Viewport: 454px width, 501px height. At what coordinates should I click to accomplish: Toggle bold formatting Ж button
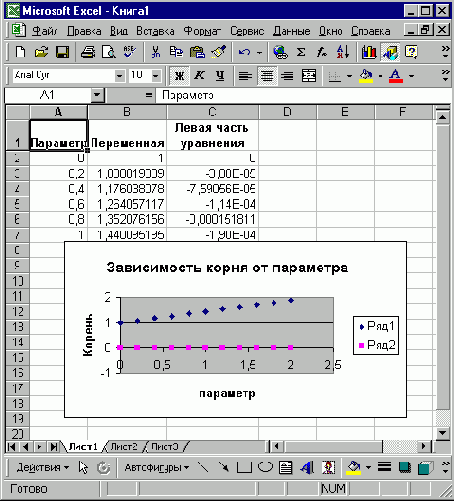pos(179,76)
